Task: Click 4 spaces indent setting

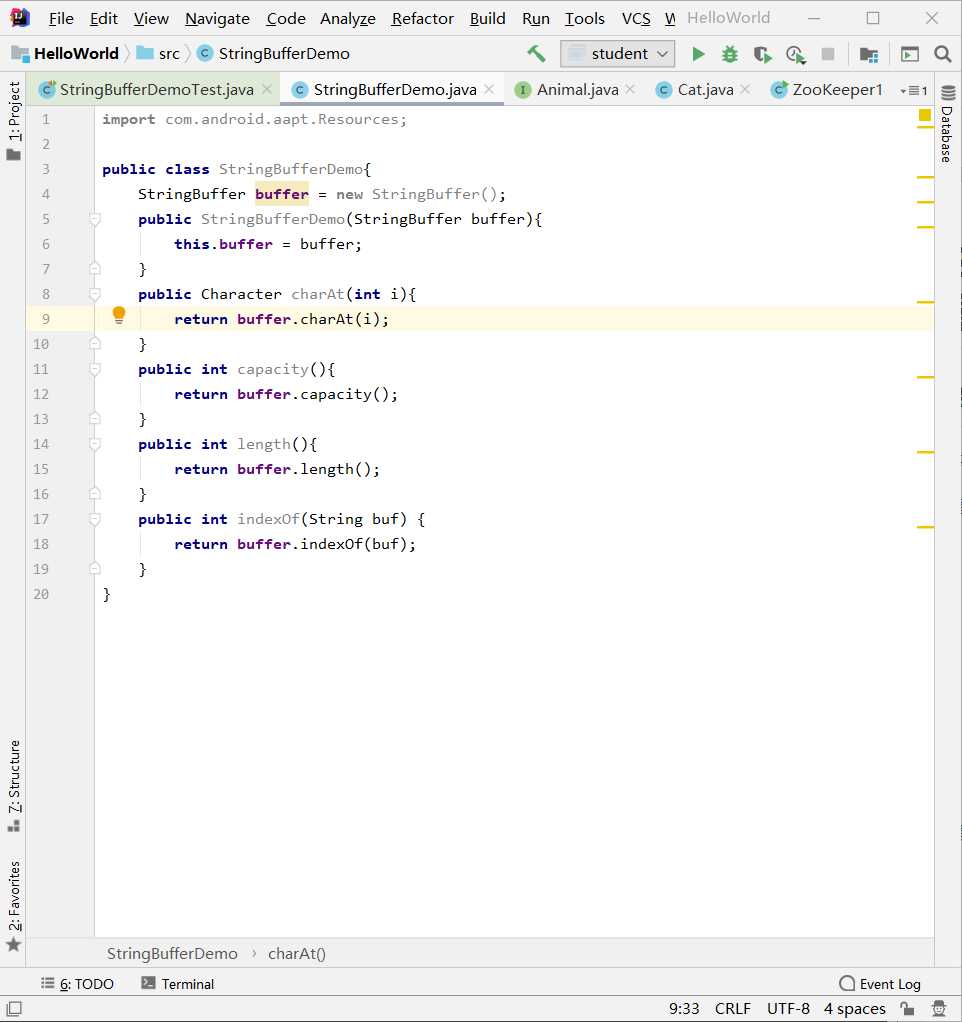Action: click(854, 1008)
